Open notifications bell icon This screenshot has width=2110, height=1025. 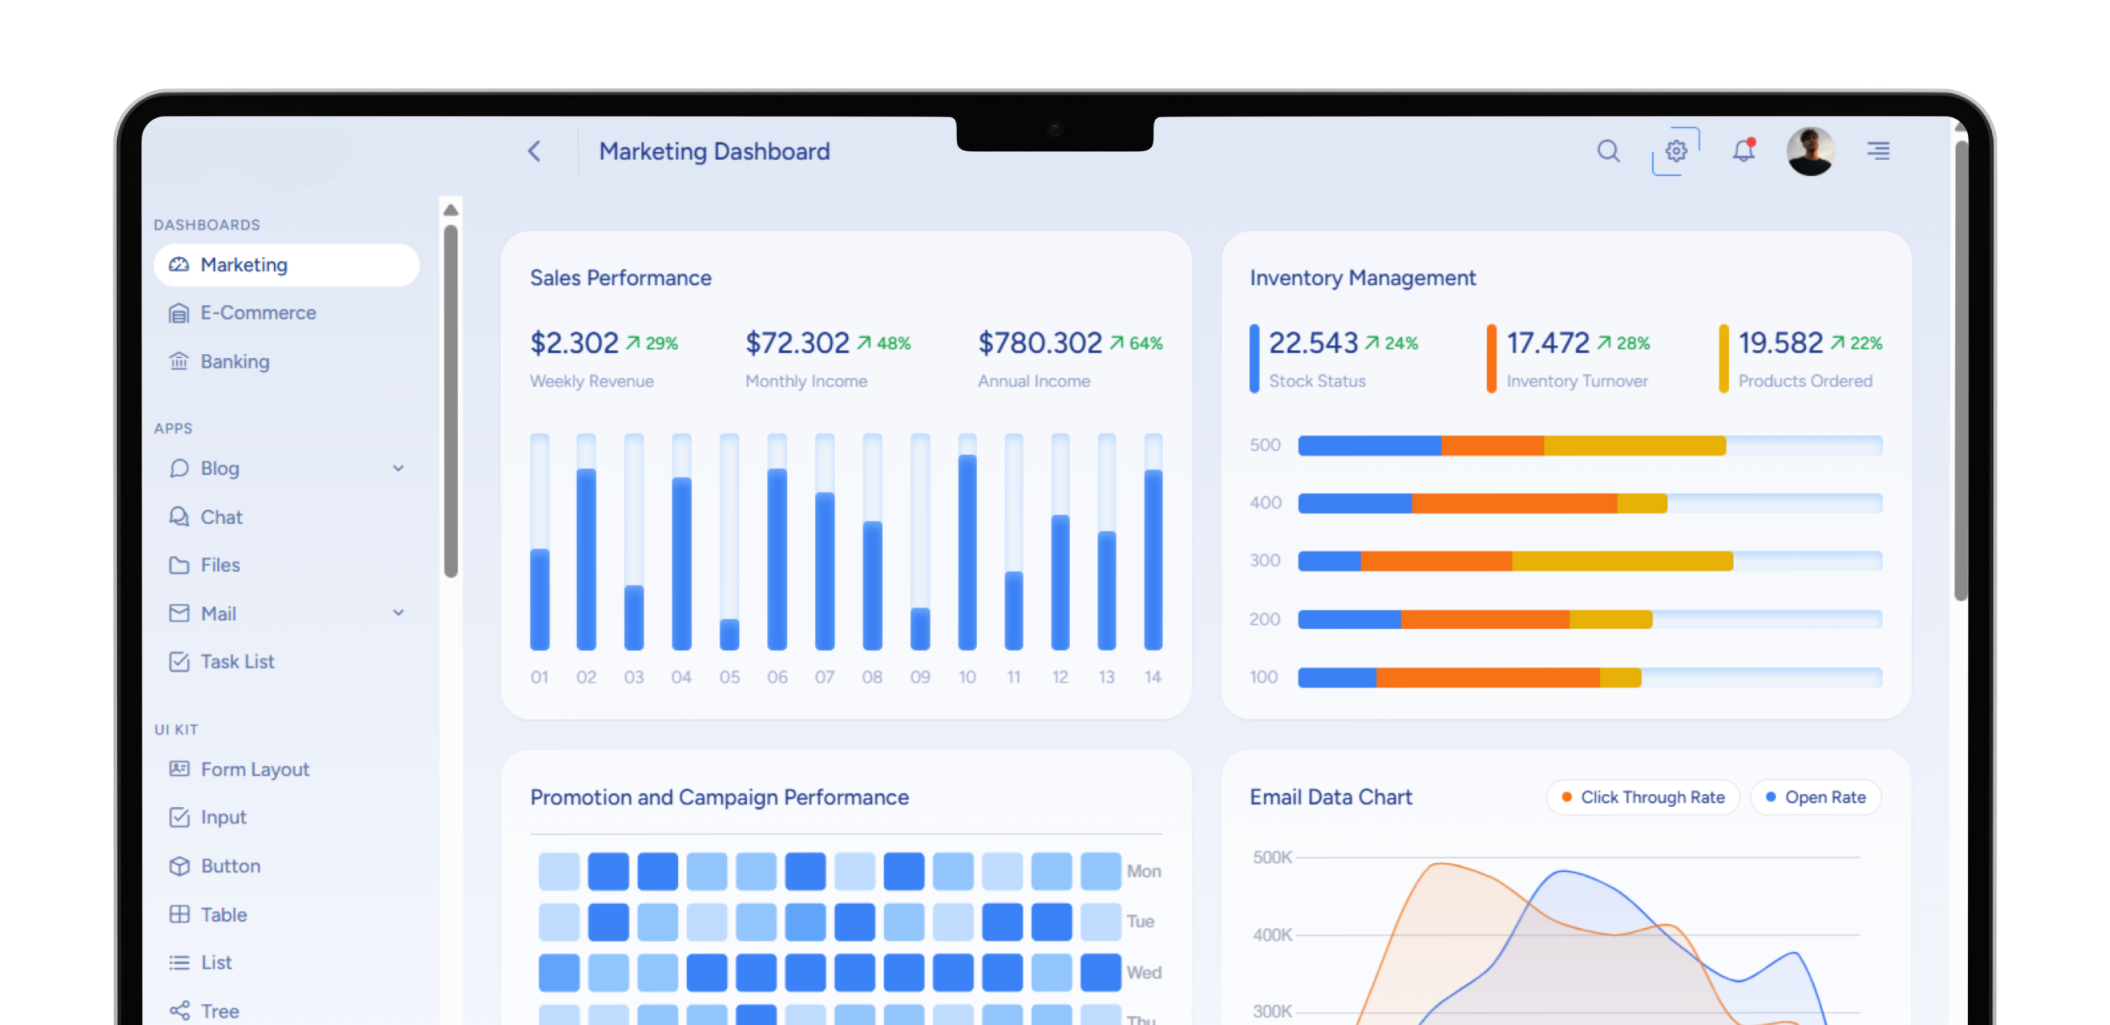[x=1743, y=151]
